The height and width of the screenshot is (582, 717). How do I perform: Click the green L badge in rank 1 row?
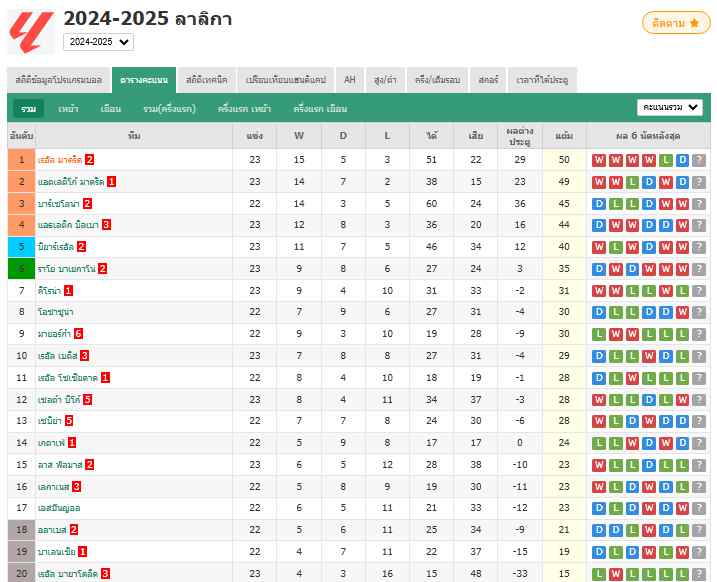click(666, 160)
